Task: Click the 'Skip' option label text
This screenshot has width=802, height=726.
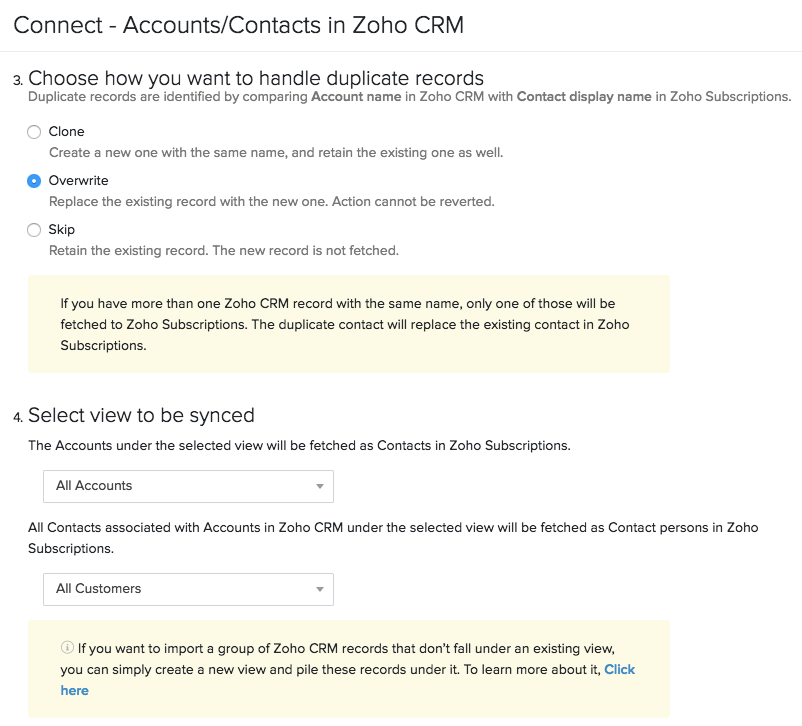Action: click(x=62, y=230)
